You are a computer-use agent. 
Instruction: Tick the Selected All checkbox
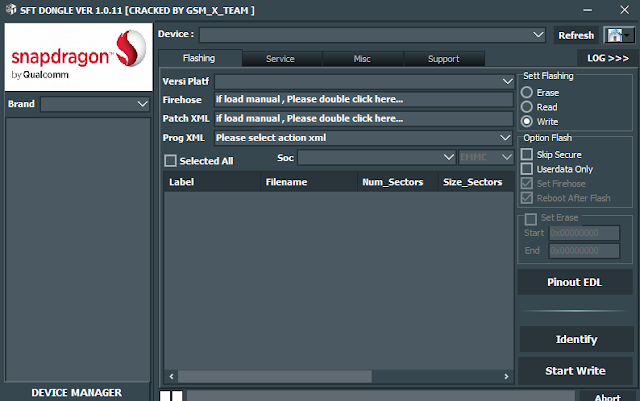(x=170, y=161)
